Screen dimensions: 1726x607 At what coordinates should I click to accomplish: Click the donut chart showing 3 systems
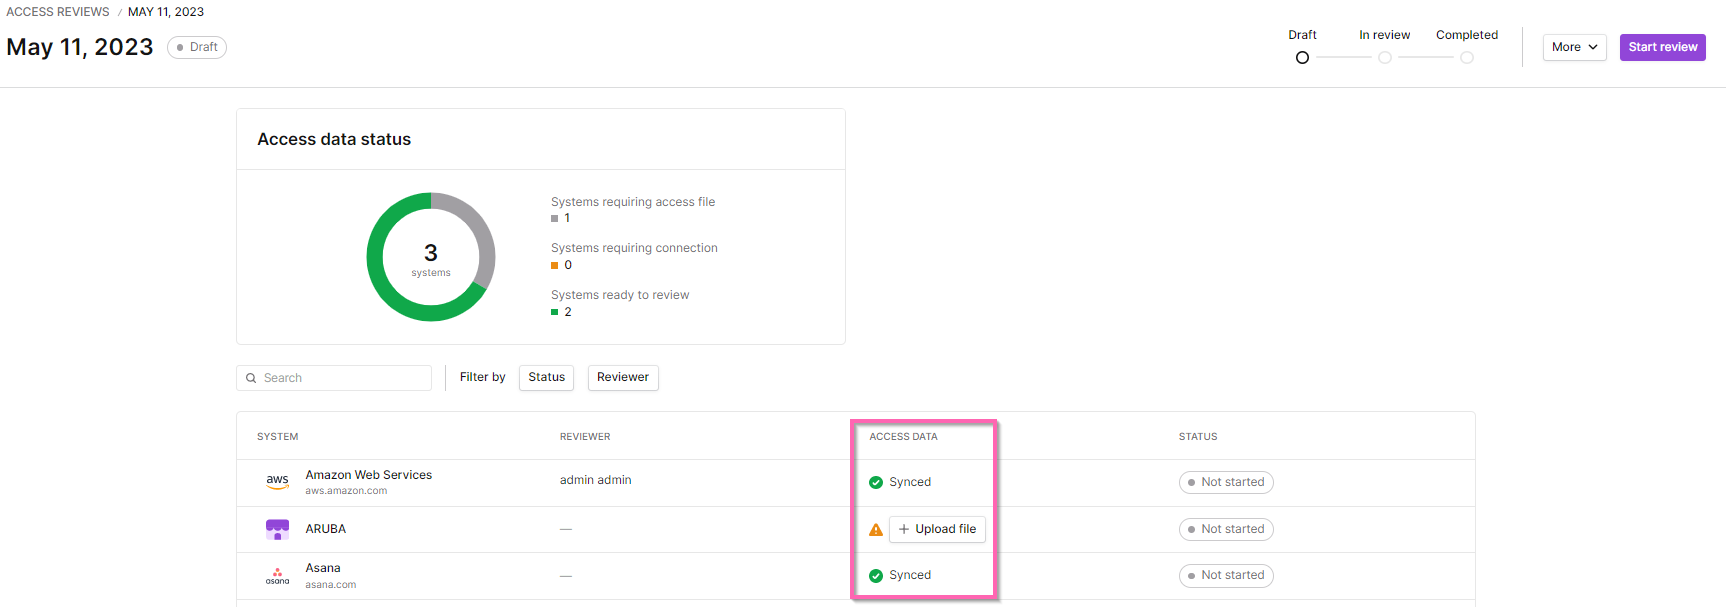pos(431,257)
